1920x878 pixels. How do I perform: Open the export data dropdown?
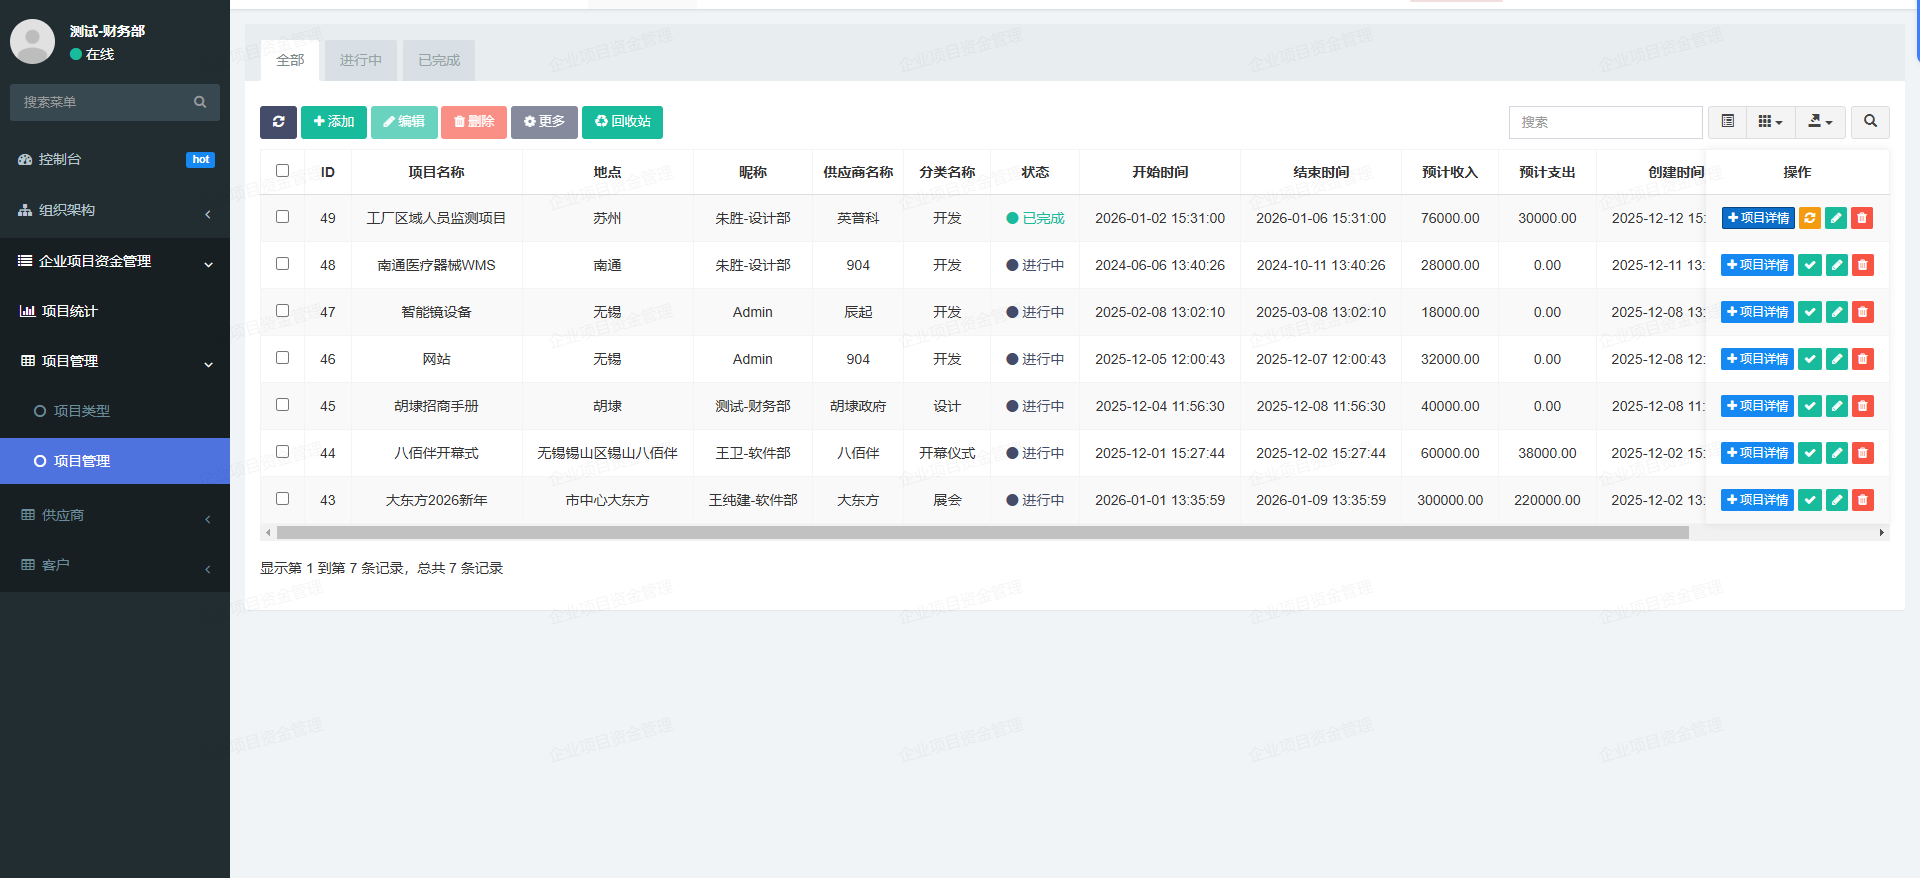(x=1820, y=122)
